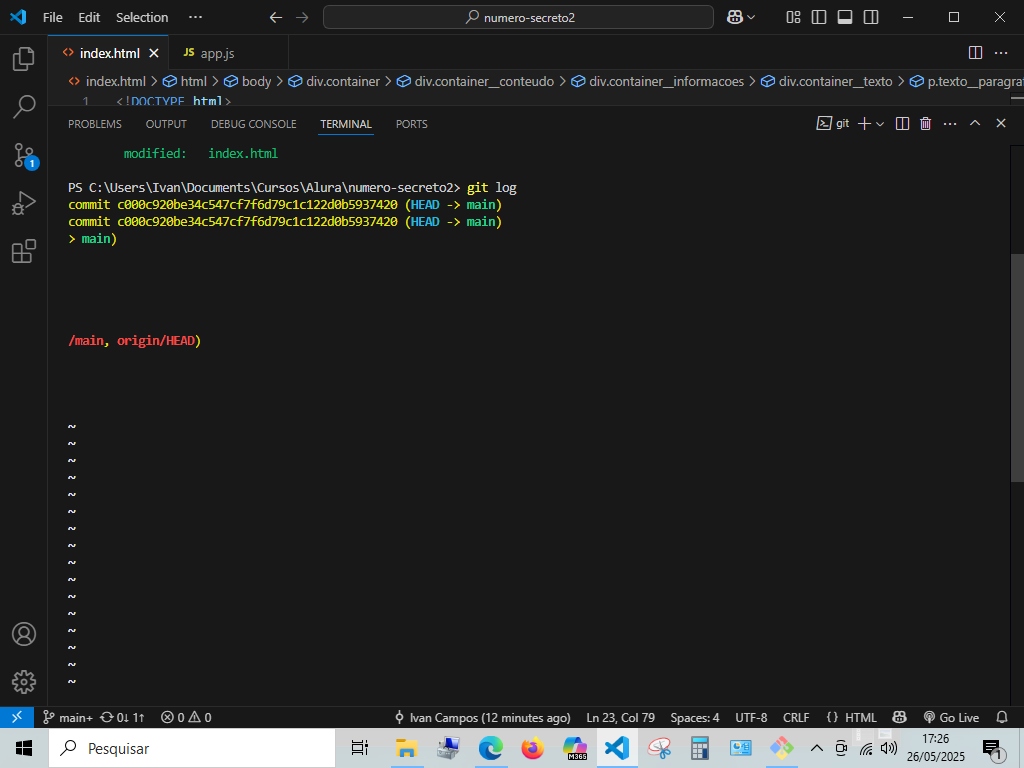Image resolution: width=1024 pixels, height=768 pixels.
Task: Synchronize changes 0↓ 1↑
Action: (122, 717)
